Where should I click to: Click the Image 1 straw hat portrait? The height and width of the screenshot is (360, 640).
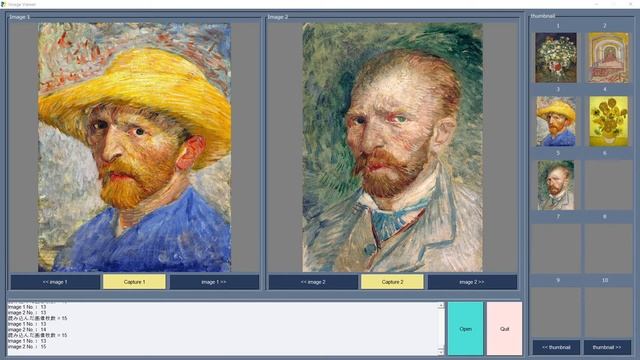click(134, 147)
